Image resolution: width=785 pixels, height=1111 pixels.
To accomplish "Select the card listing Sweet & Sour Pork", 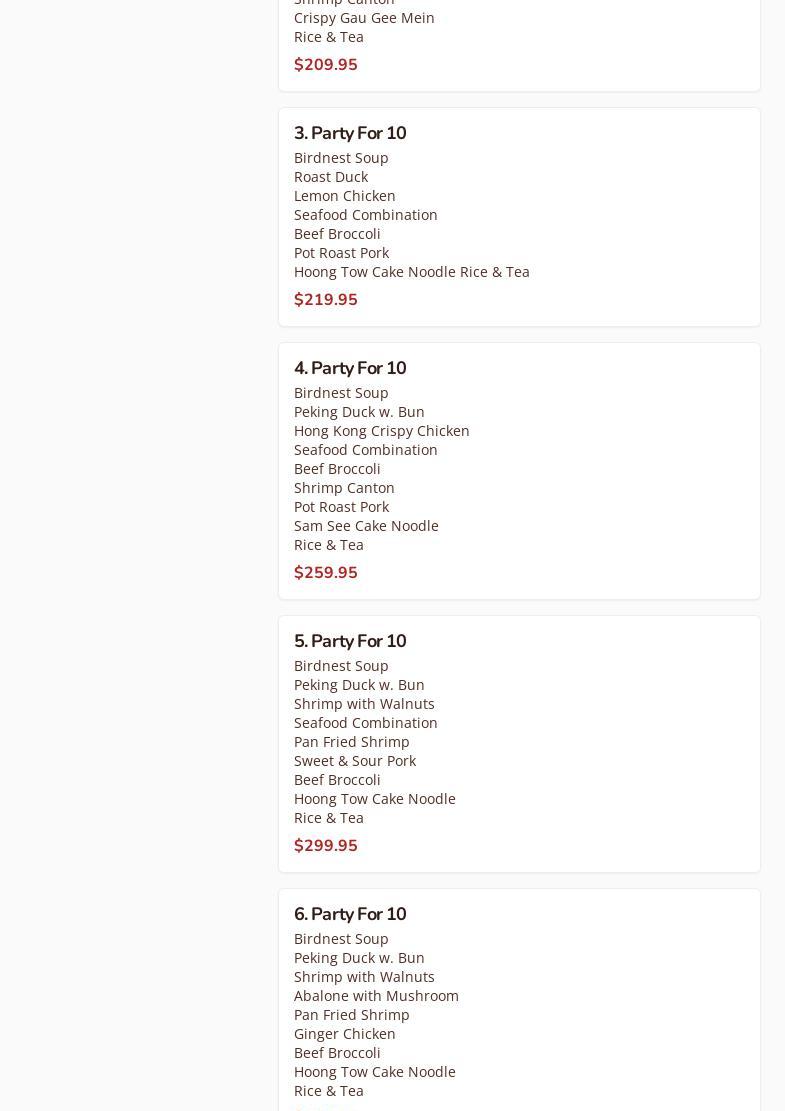I will tap(519, 744).
